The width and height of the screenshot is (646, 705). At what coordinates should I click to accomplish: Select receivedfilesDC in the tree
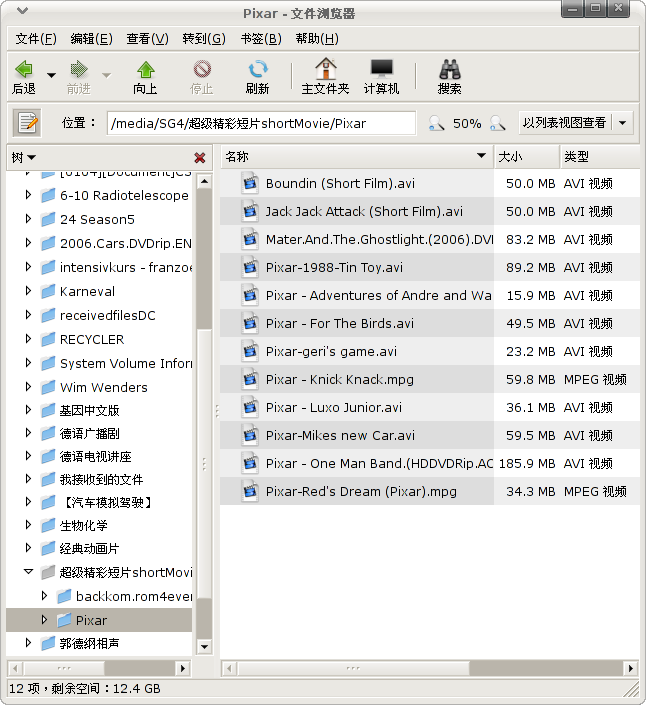[107, 315]
